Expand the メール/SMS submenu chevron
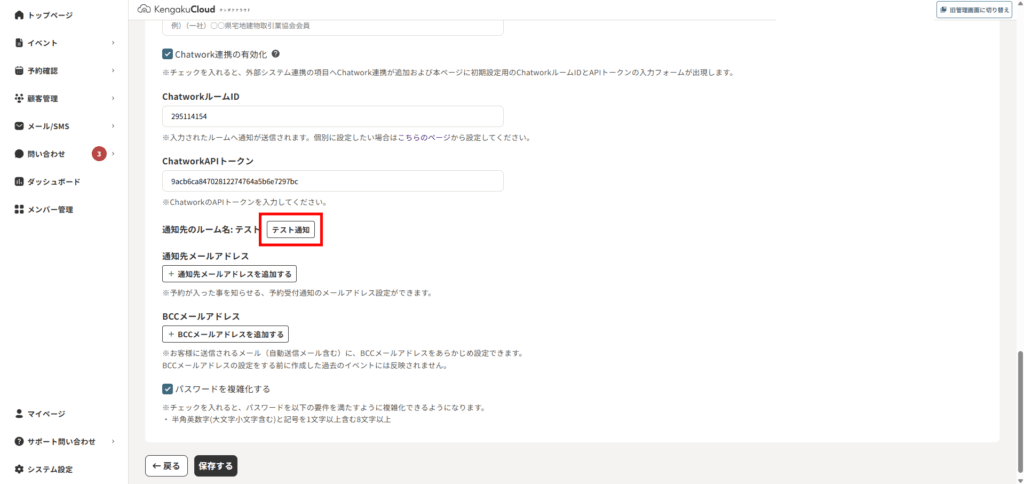This screenshot has width=1024, height=484. point(113,126)
